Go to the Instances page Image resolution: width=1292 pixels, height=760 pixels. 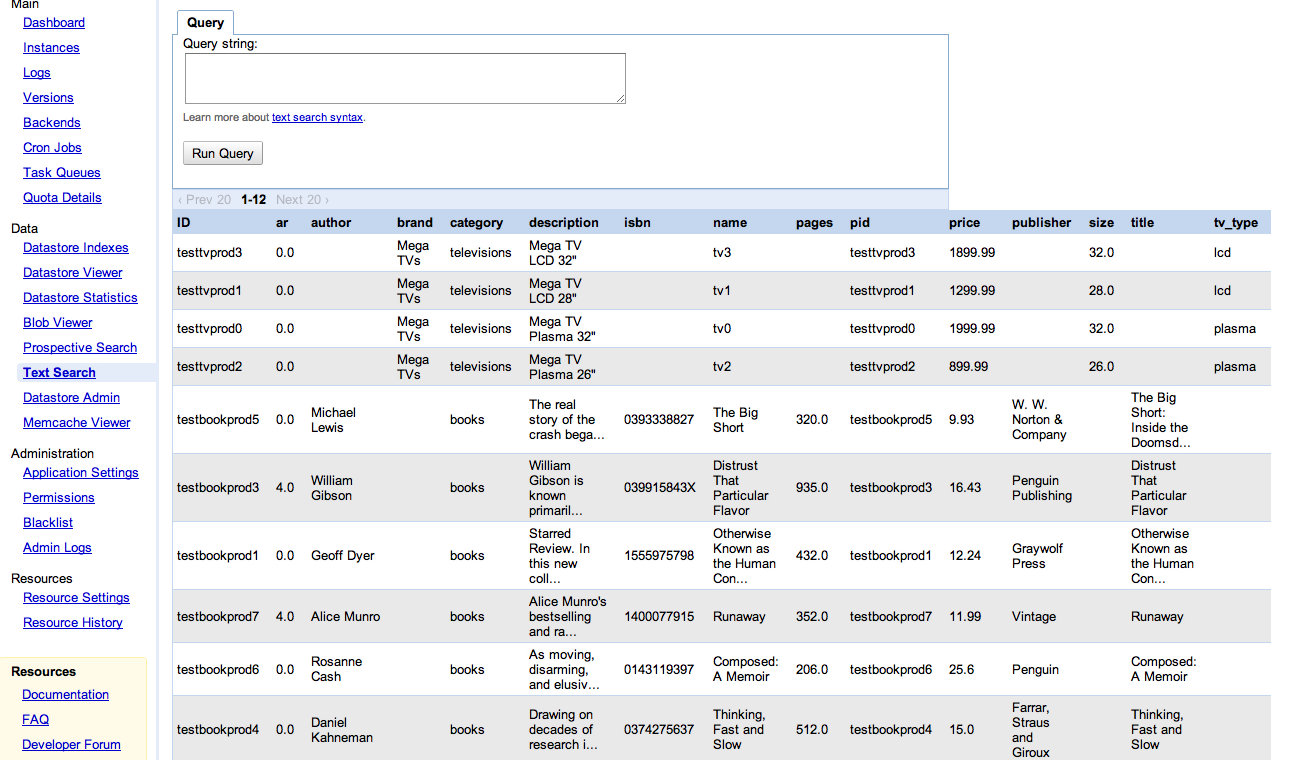pos(51,47)
